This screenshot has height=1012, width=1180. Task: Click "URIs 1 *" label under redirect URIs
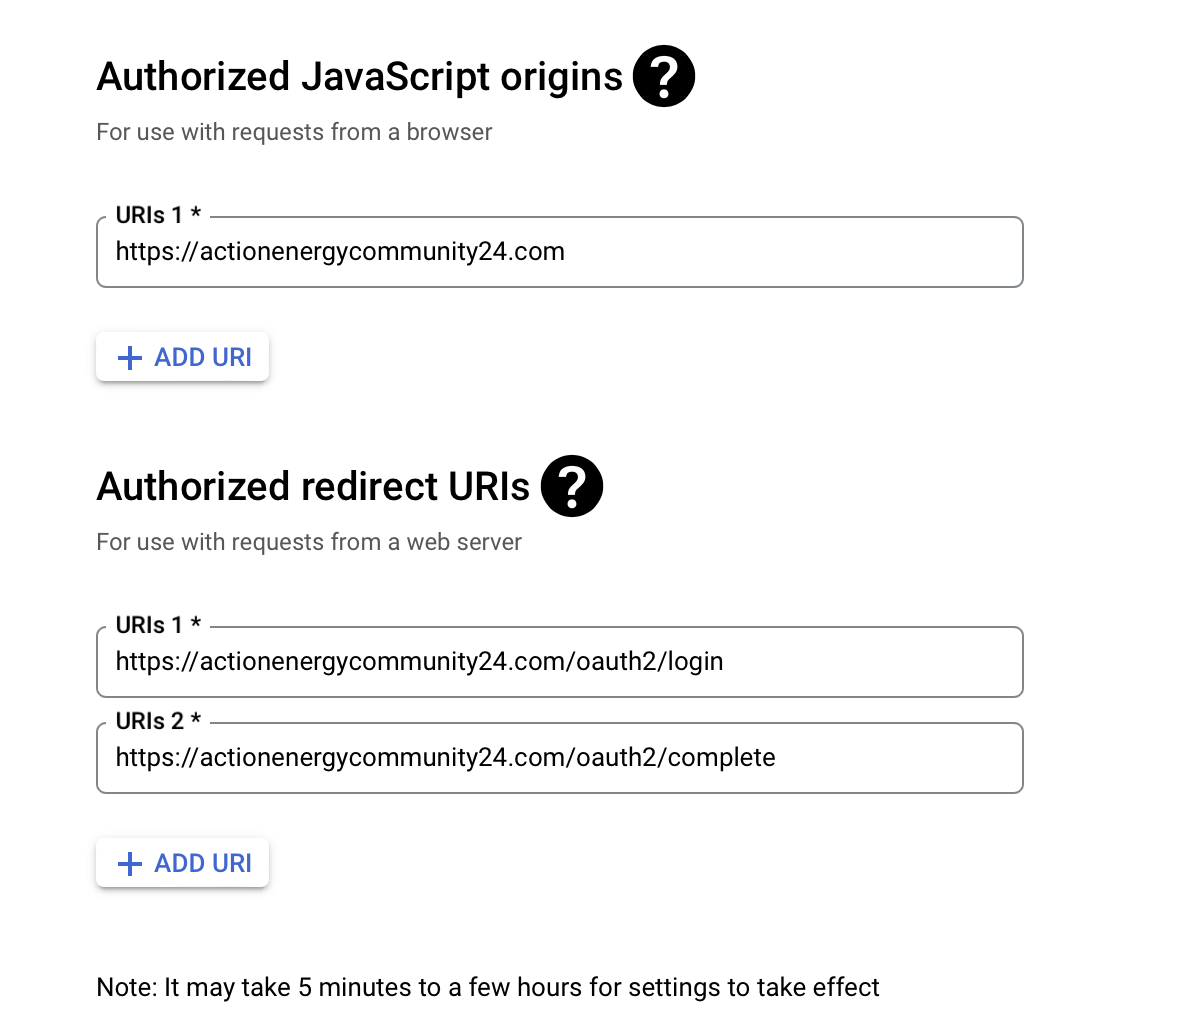[x=158, y=625]
